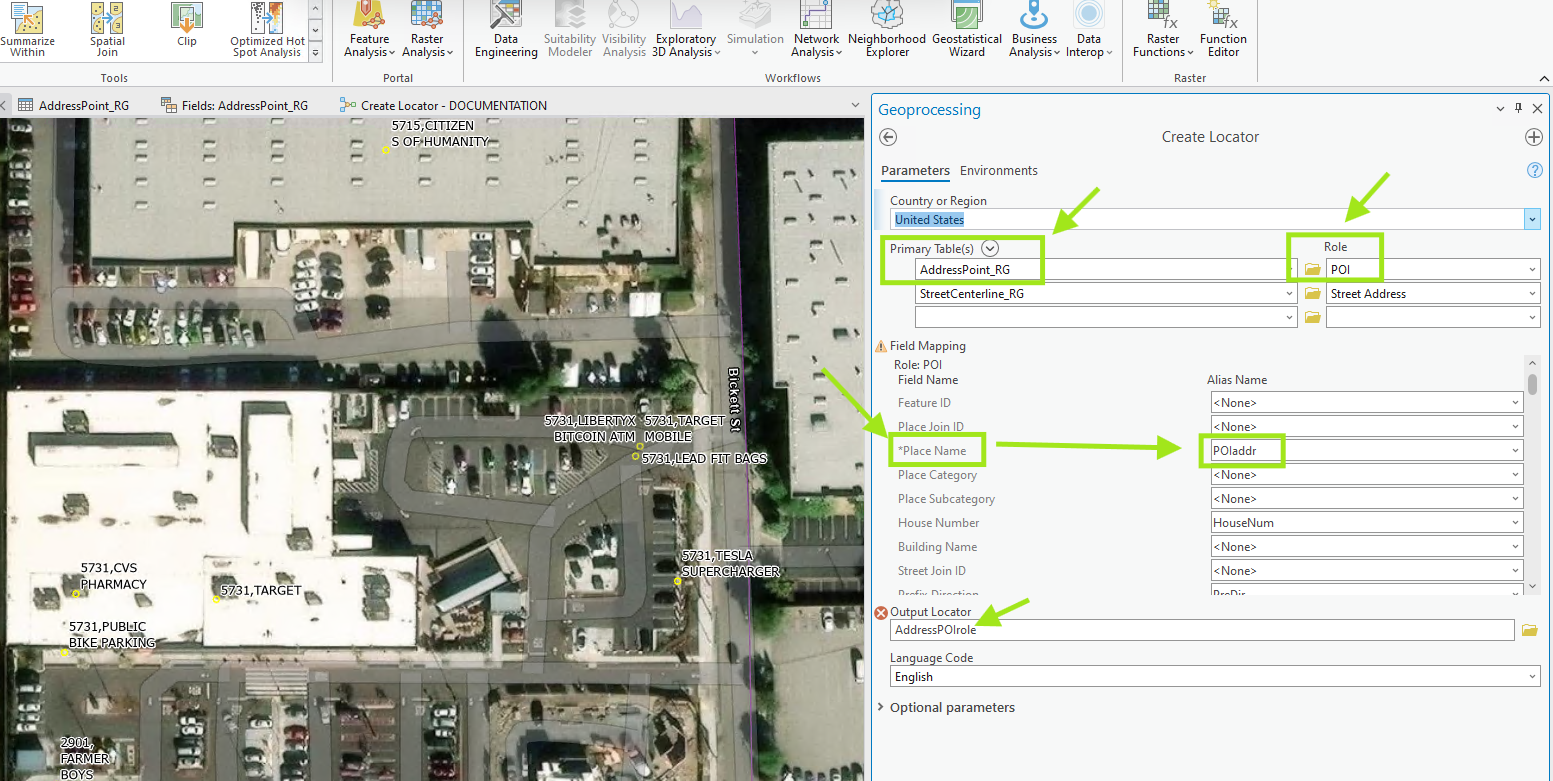Open Data Interop menu
Screen dimensions: 1553x781
1089,30
